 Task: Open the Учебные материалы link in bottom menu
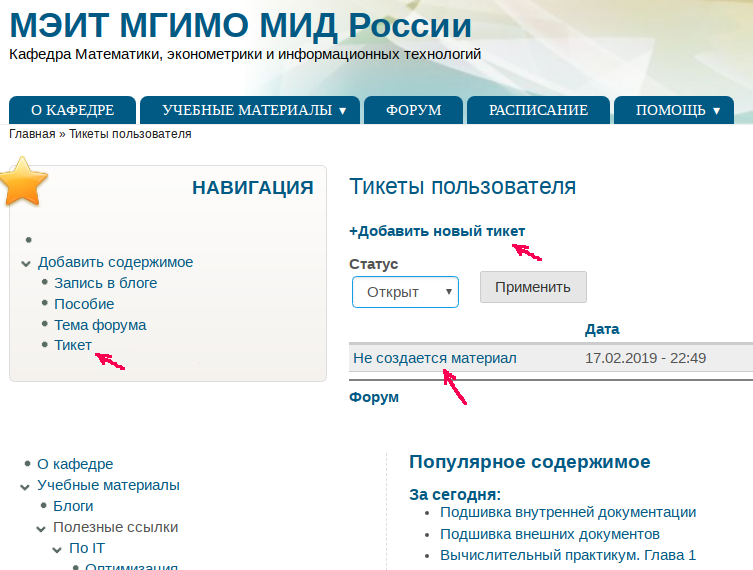click(109, 485)
